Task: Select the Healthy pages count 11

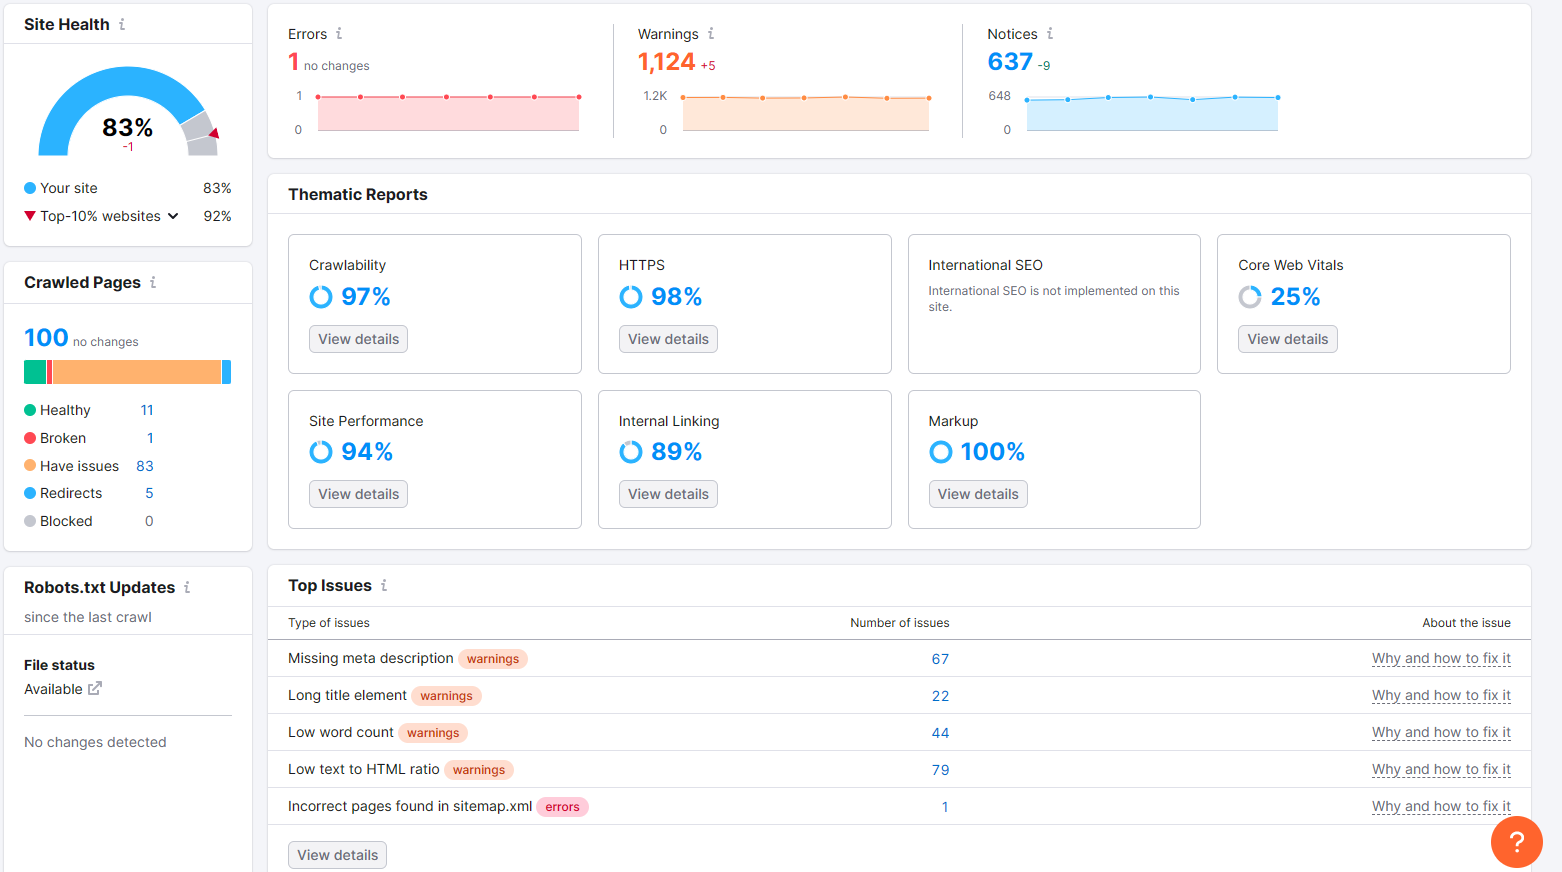Action: pyautogui.click(x=147, y=410)
